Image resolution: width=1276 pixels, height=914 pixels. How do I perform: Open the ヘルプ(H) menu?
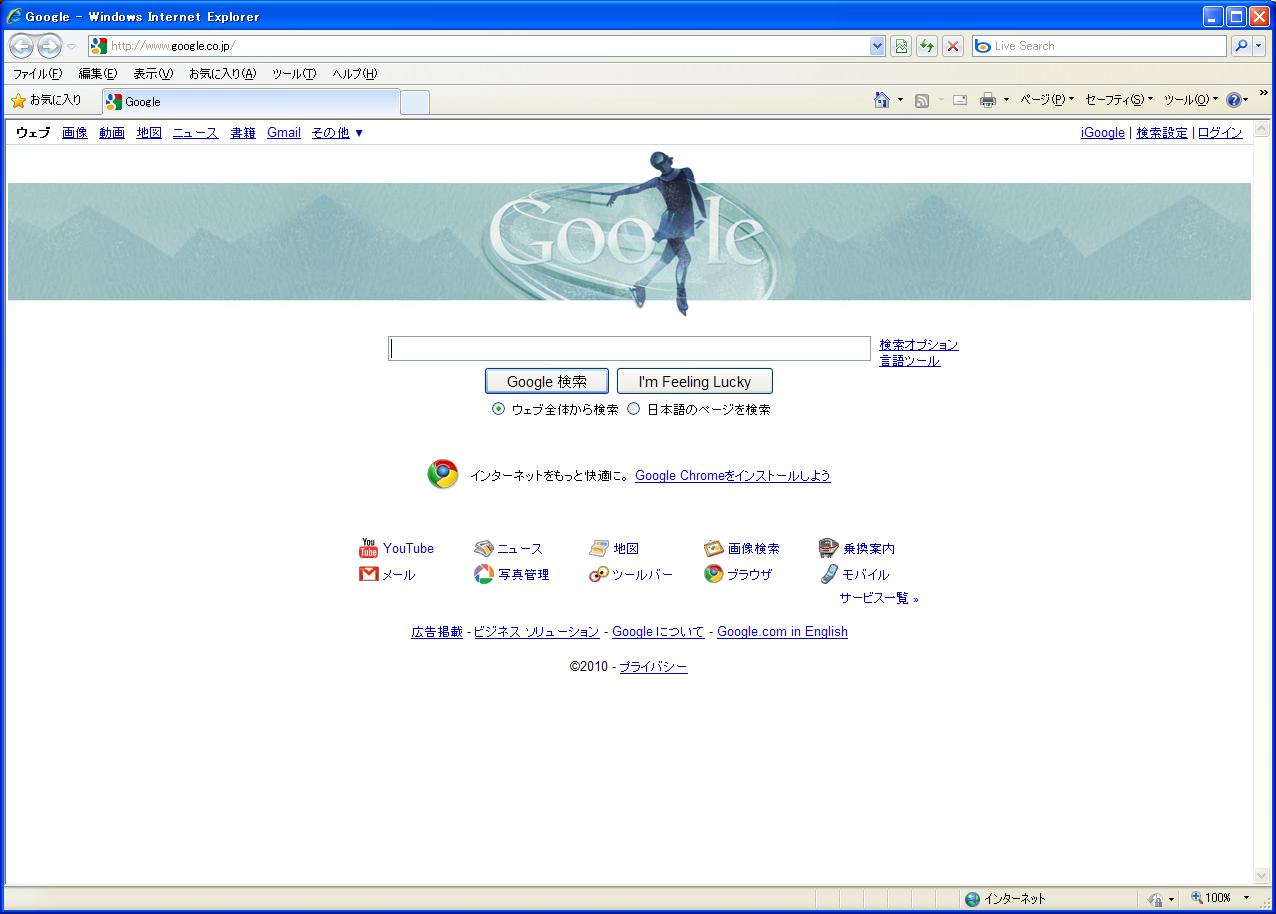(355, 74)
